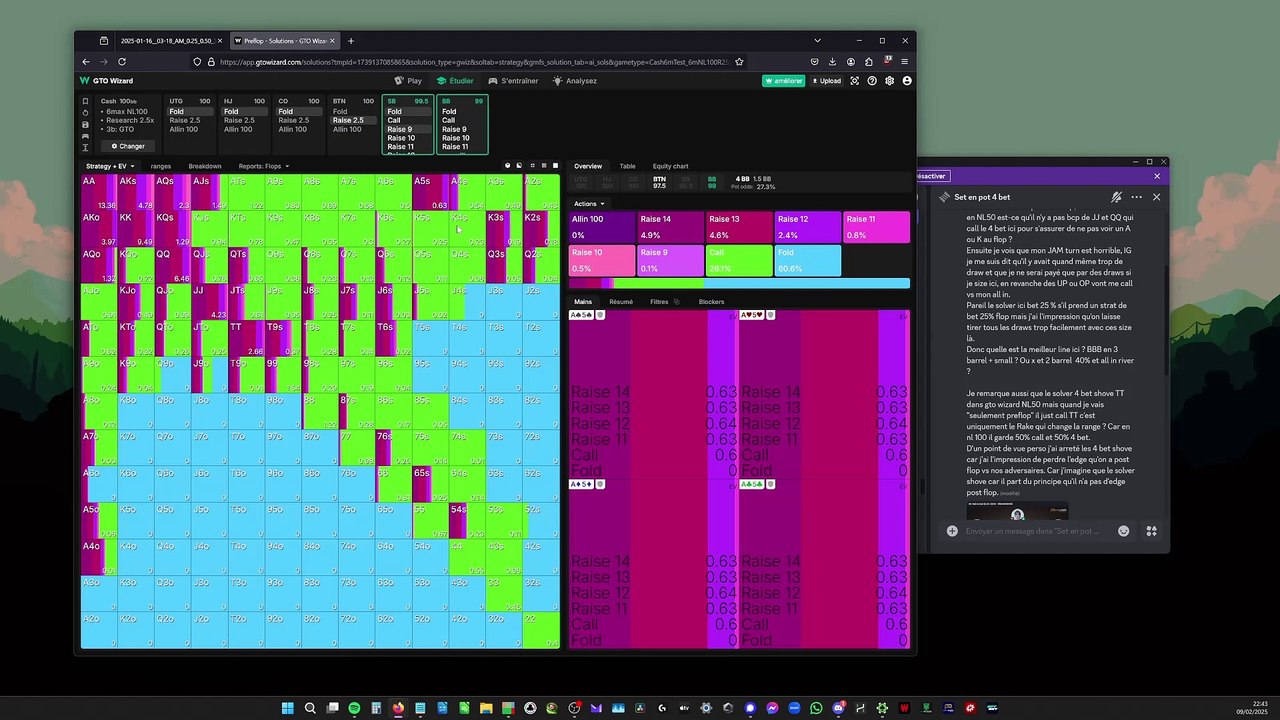Screen dimensions: 1280x720
Task: Switch to the Table tab
Action: 627,166
